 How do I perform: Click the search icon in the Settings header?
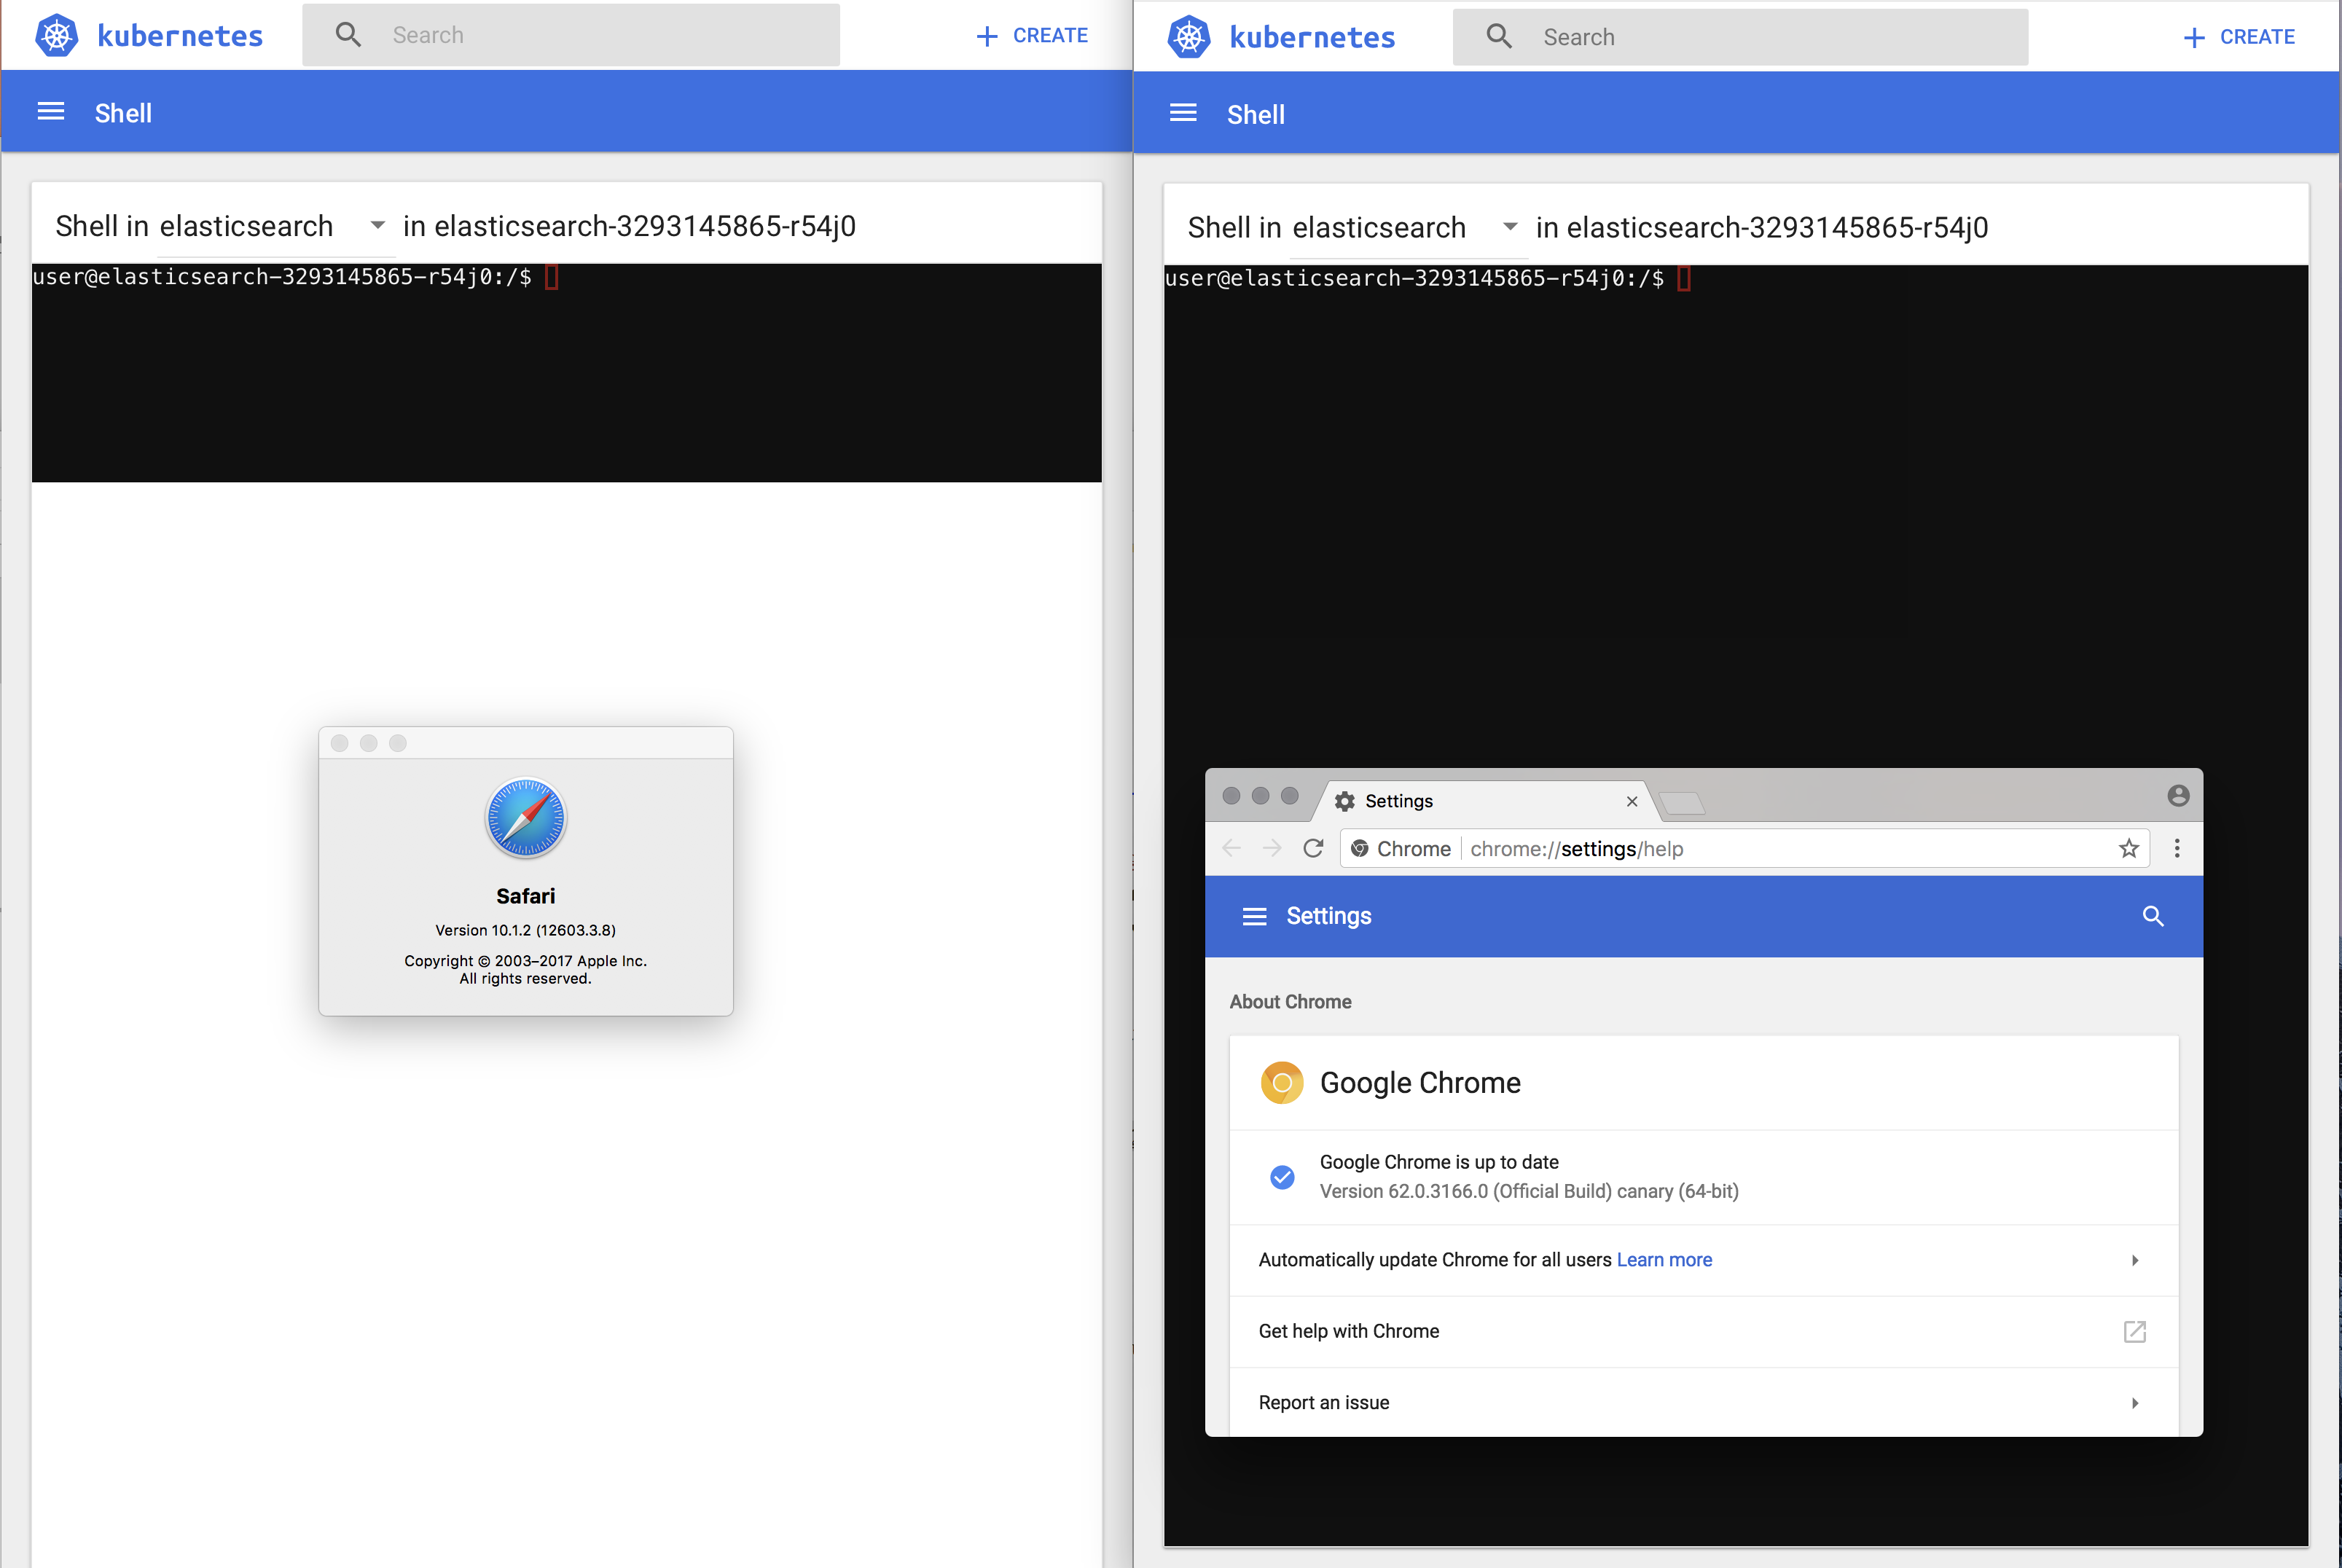[2154, 916]
